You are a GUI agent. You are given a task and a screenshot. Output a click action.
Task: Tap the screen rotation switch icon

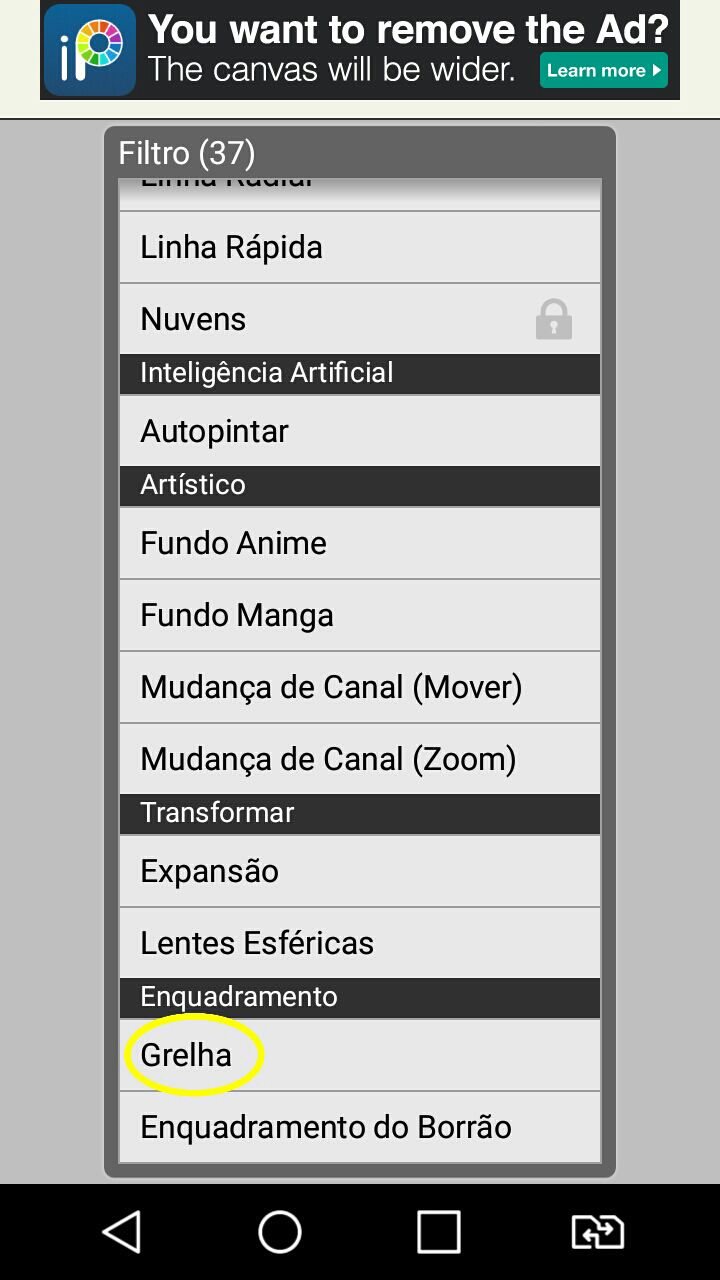pyautogui.click(x=597, y=1232)
